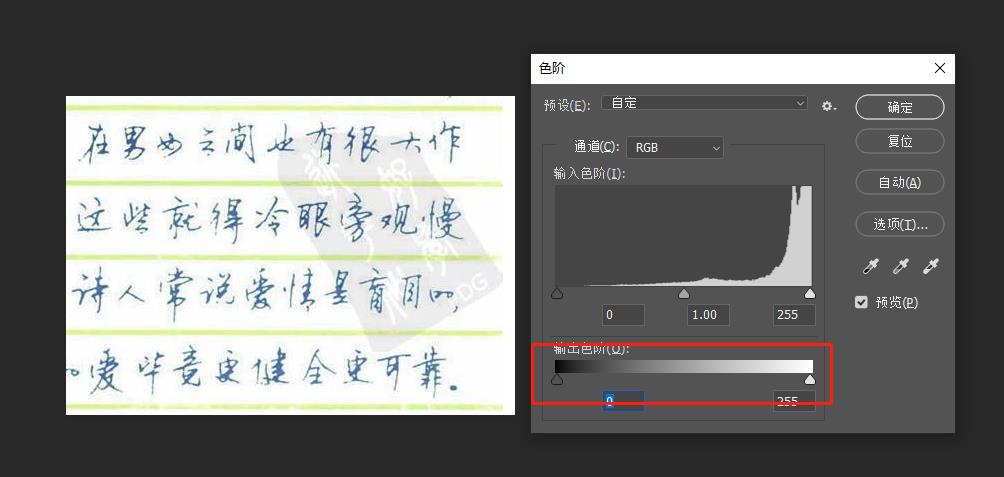Select the black point eyedropper
This screenshot has width=1004, height=477.
pos(872,266)
